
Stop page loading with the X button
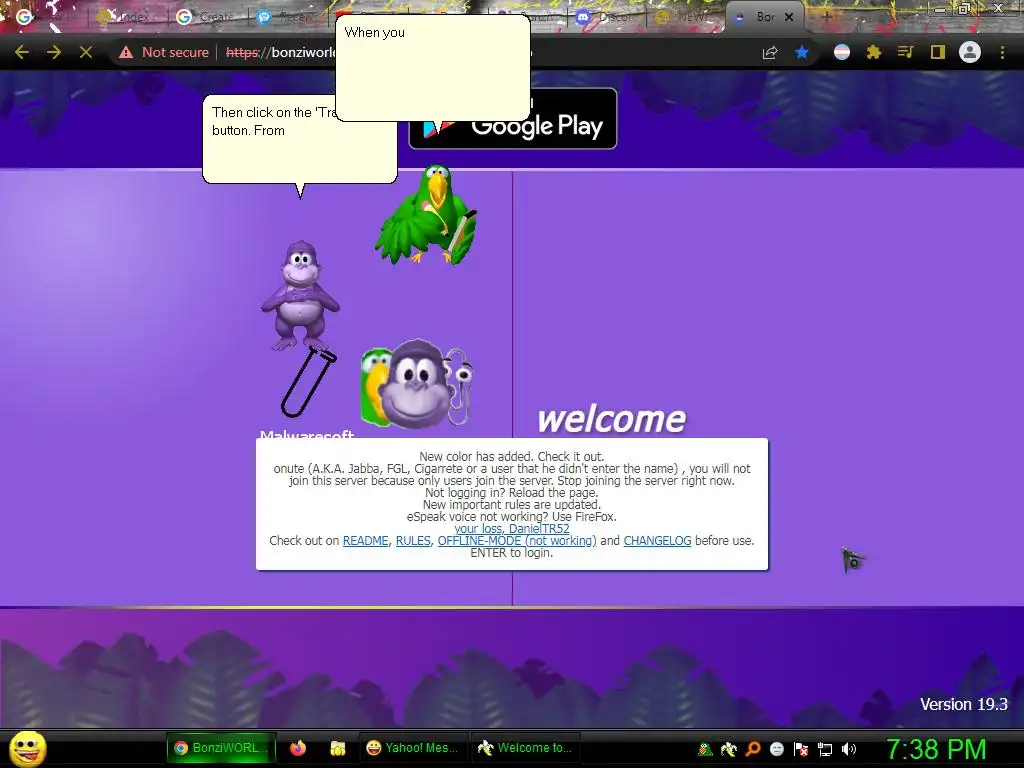point(86,52)
